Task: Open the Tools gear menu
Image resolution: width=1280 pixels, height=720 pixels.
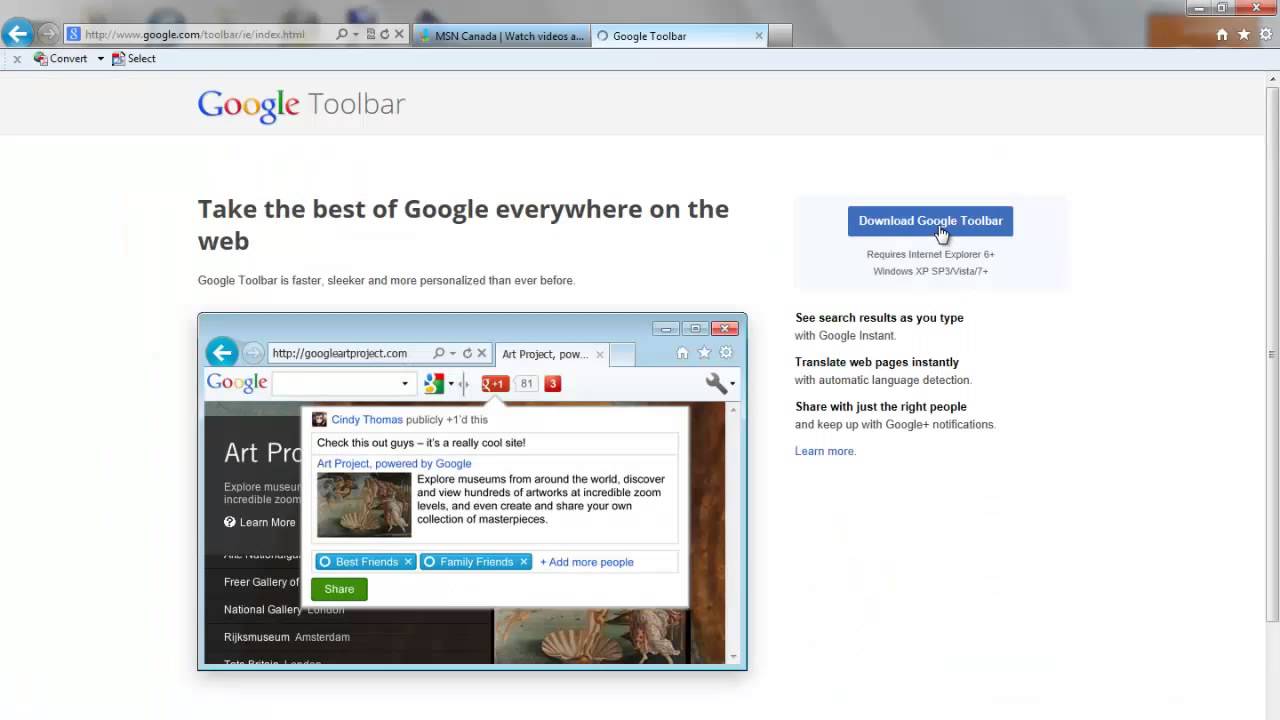Action: click(x=1266, y=34)
